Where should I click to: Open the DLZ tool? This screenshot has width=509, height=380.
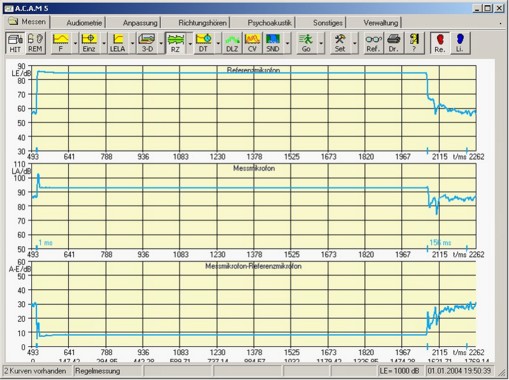click(x=232, y=43)
